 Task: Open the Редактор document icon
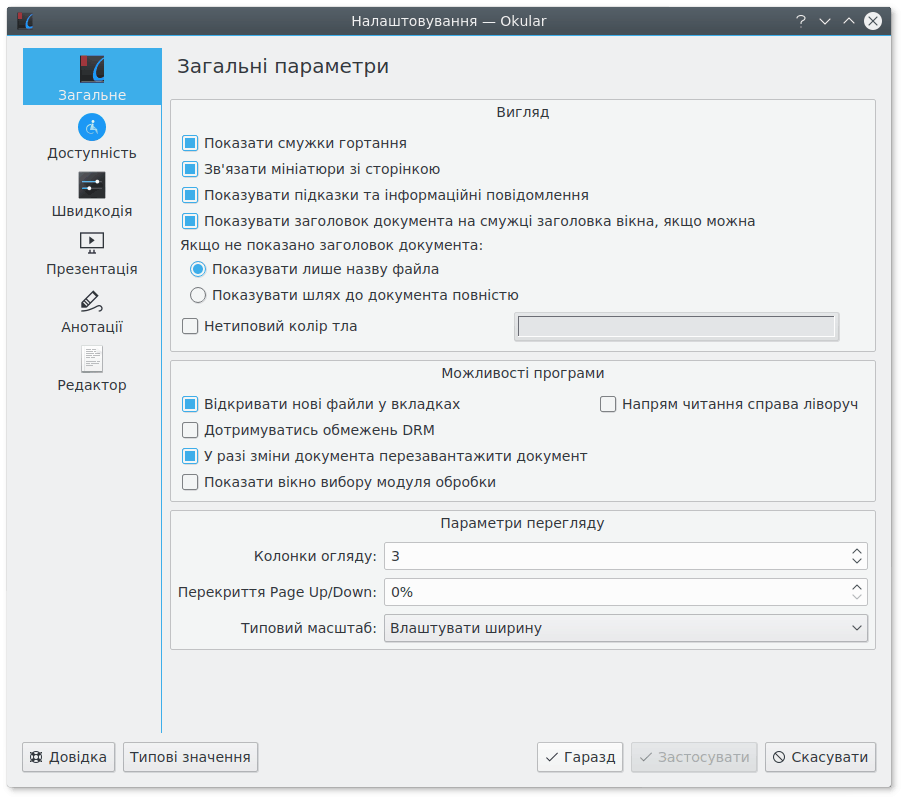(x=92, y=359)
